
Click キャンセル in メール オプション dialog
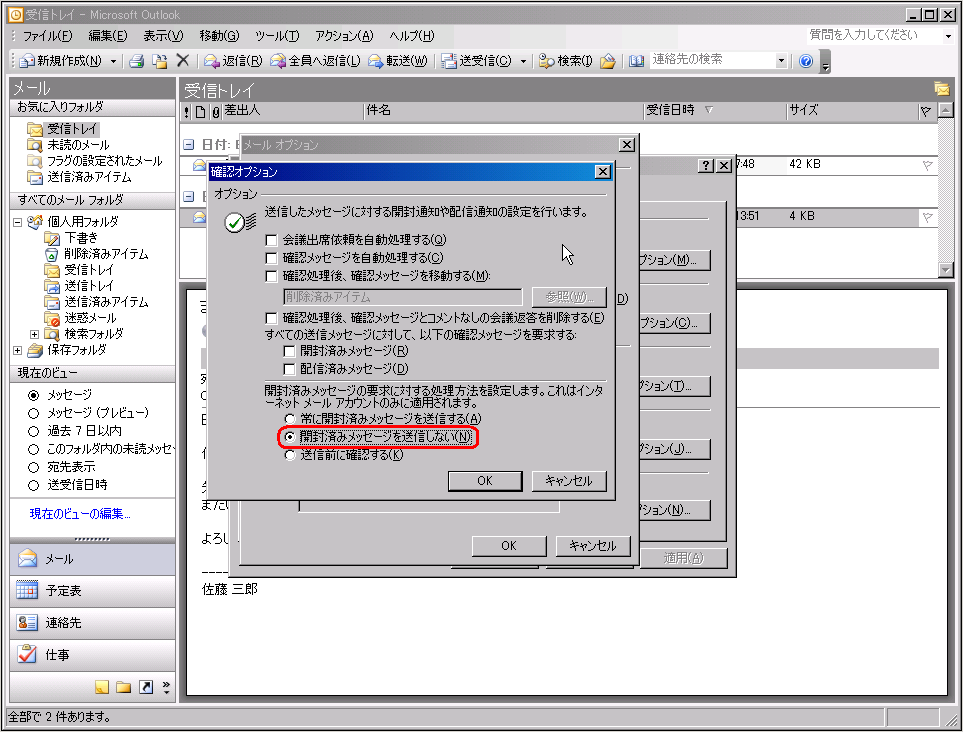(x=593, y=546)
